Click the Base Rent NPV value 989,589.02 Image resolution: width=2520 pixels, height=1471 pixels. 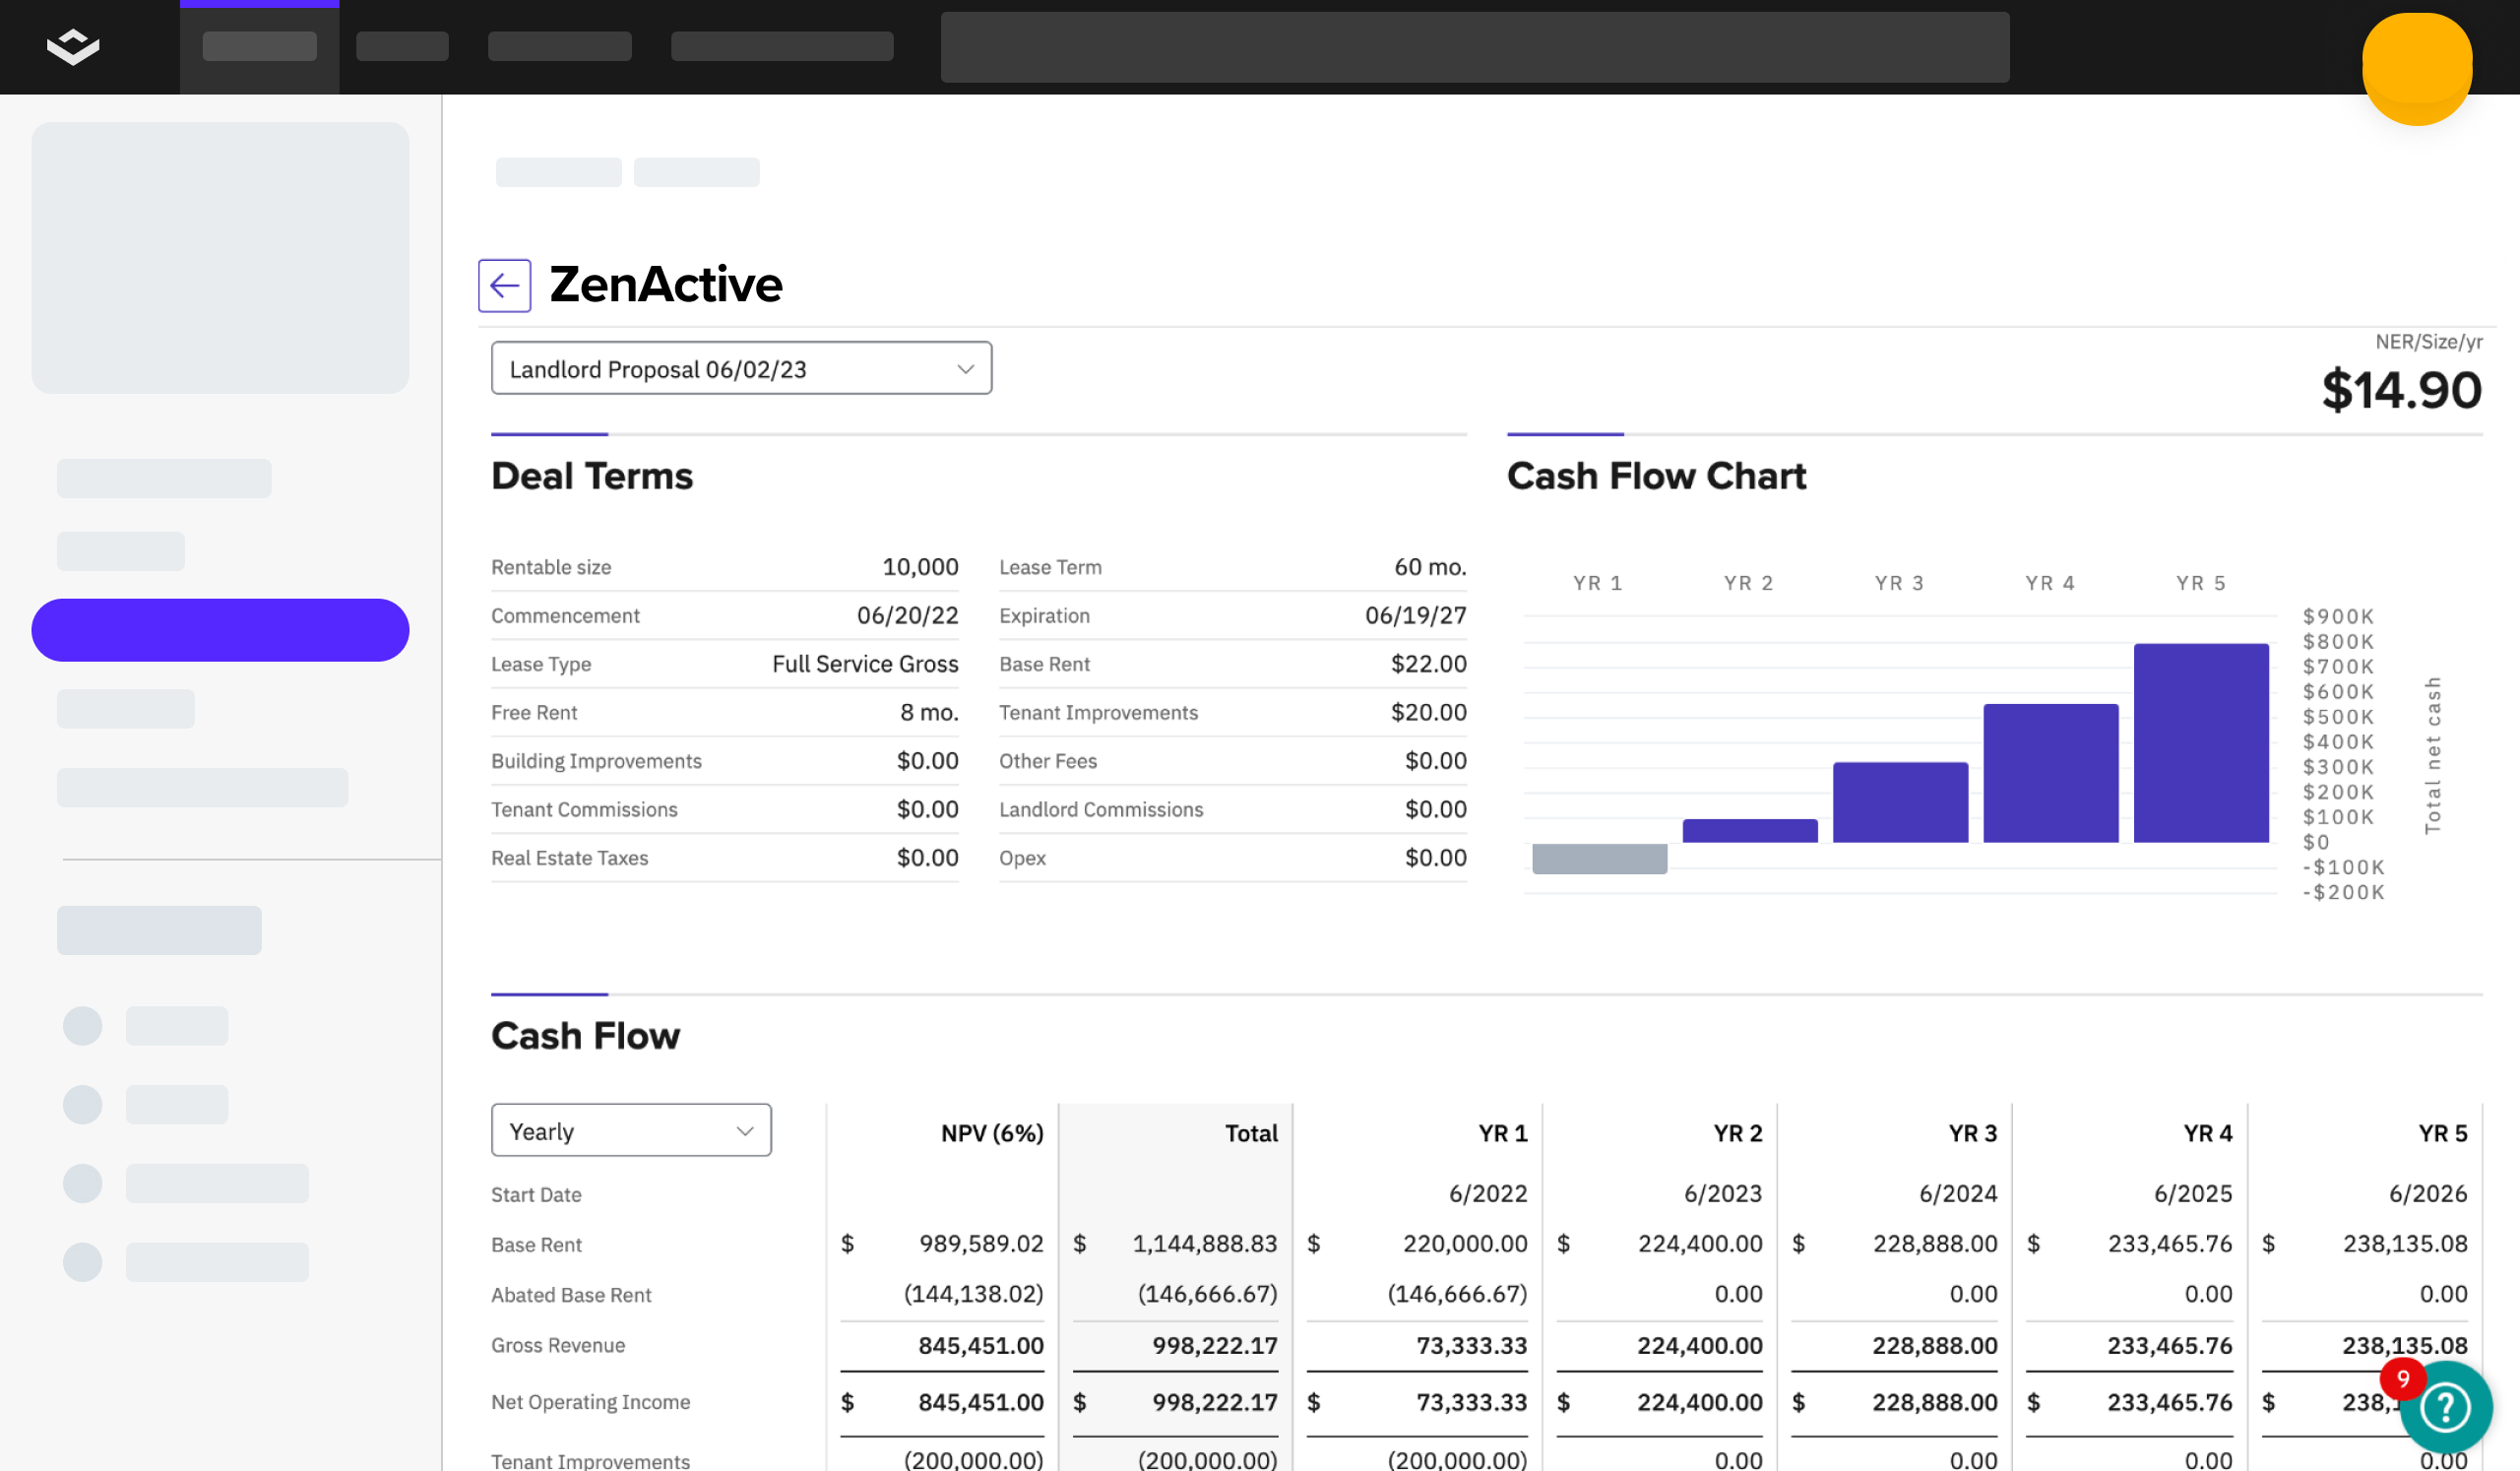[x=981, y=1244]
